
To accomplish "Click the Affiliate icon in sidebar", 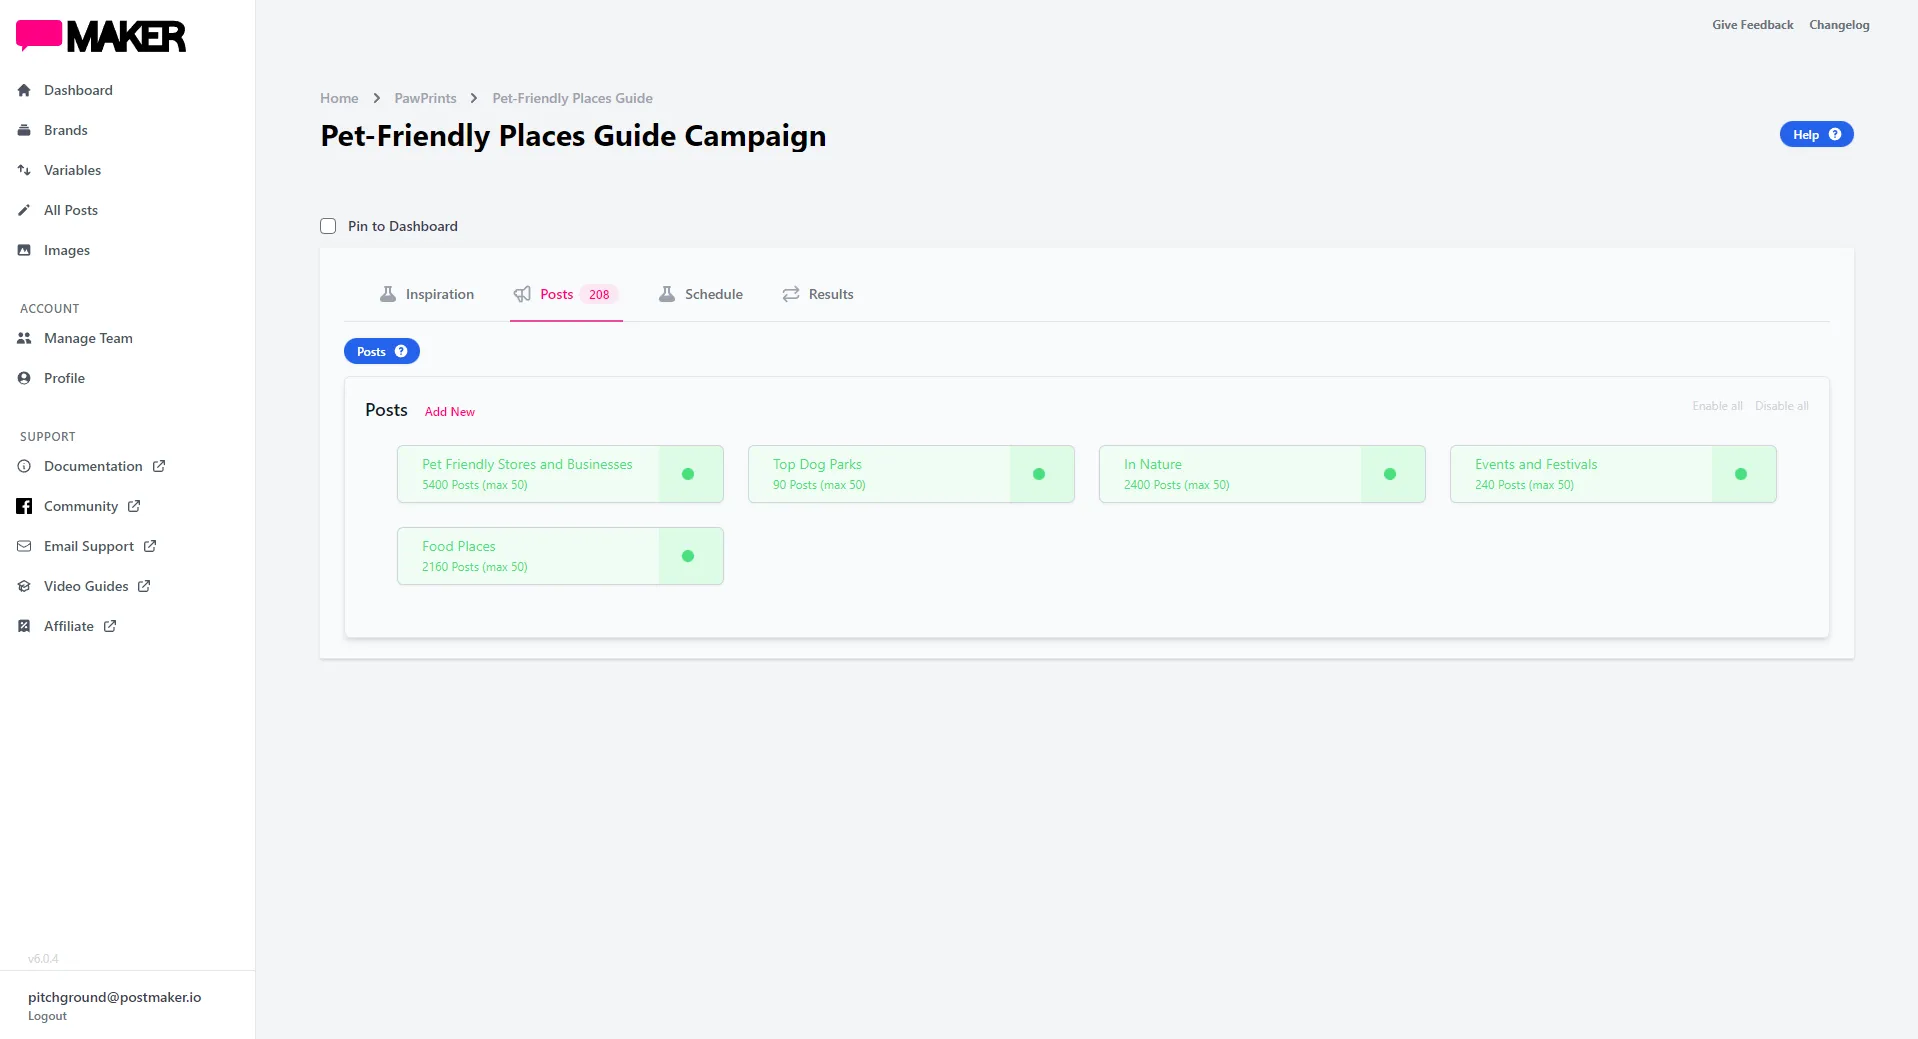I will click(x=24, y=626).
